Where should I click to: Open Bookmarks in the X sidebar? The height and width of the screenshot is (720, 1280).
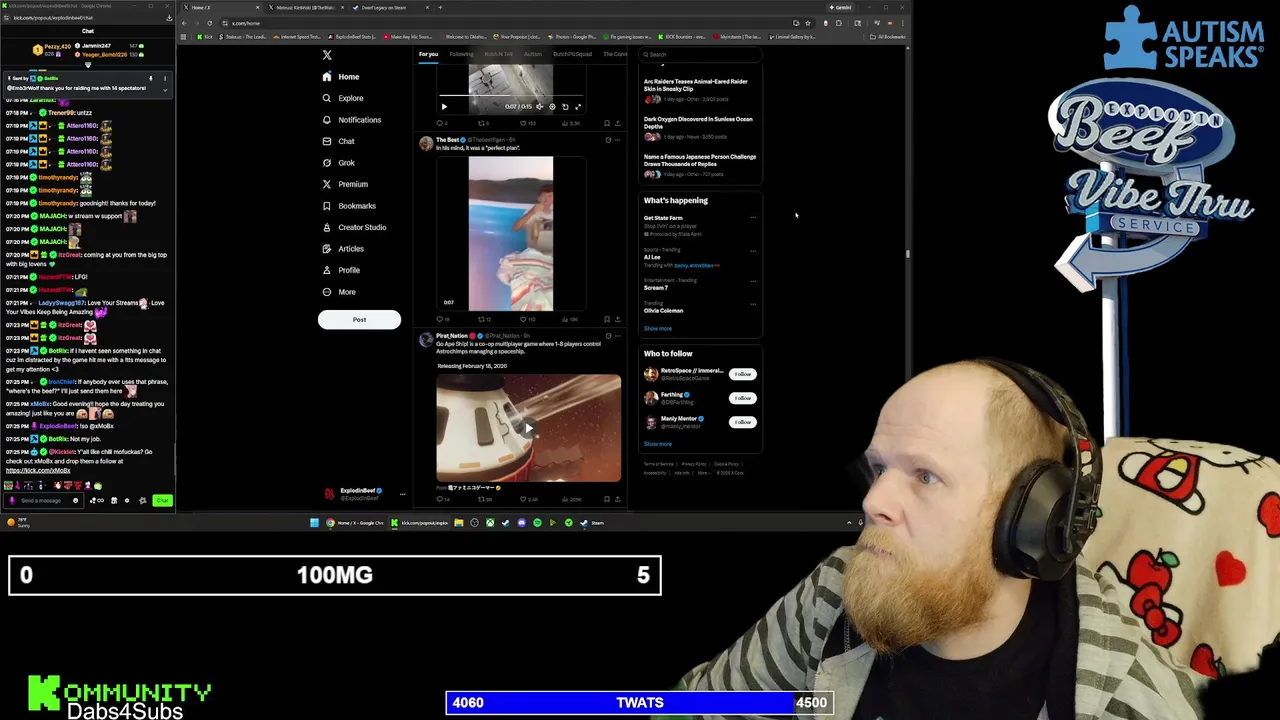(348, 206)
